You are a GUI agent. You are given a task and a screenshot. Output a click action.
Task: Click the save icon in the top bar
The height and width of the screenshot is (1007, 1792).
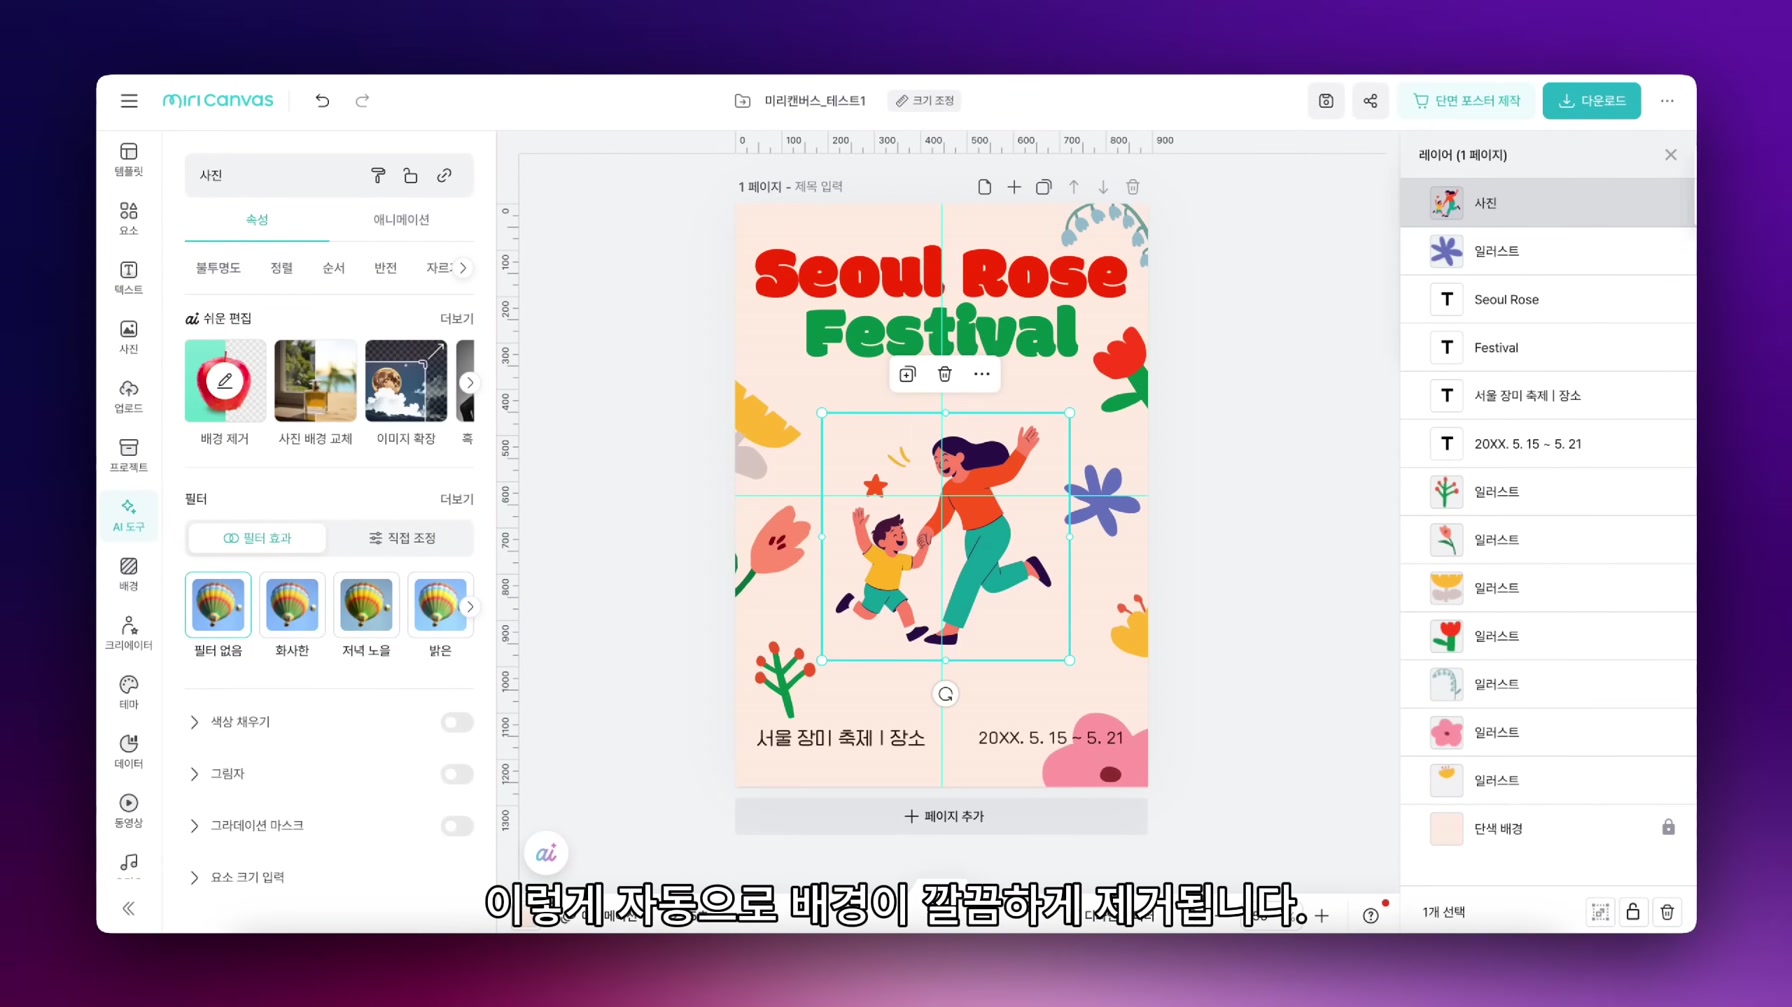click(1326, 101)
